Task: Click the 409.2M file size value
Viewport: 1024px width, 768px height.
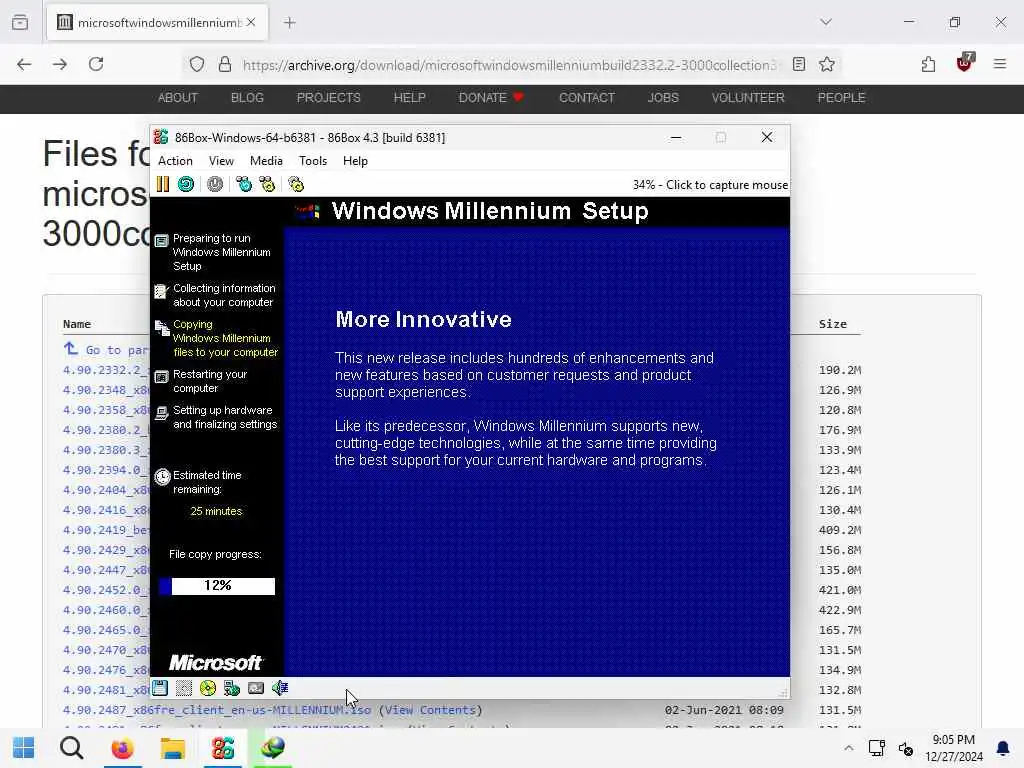Action: [840, 530]
